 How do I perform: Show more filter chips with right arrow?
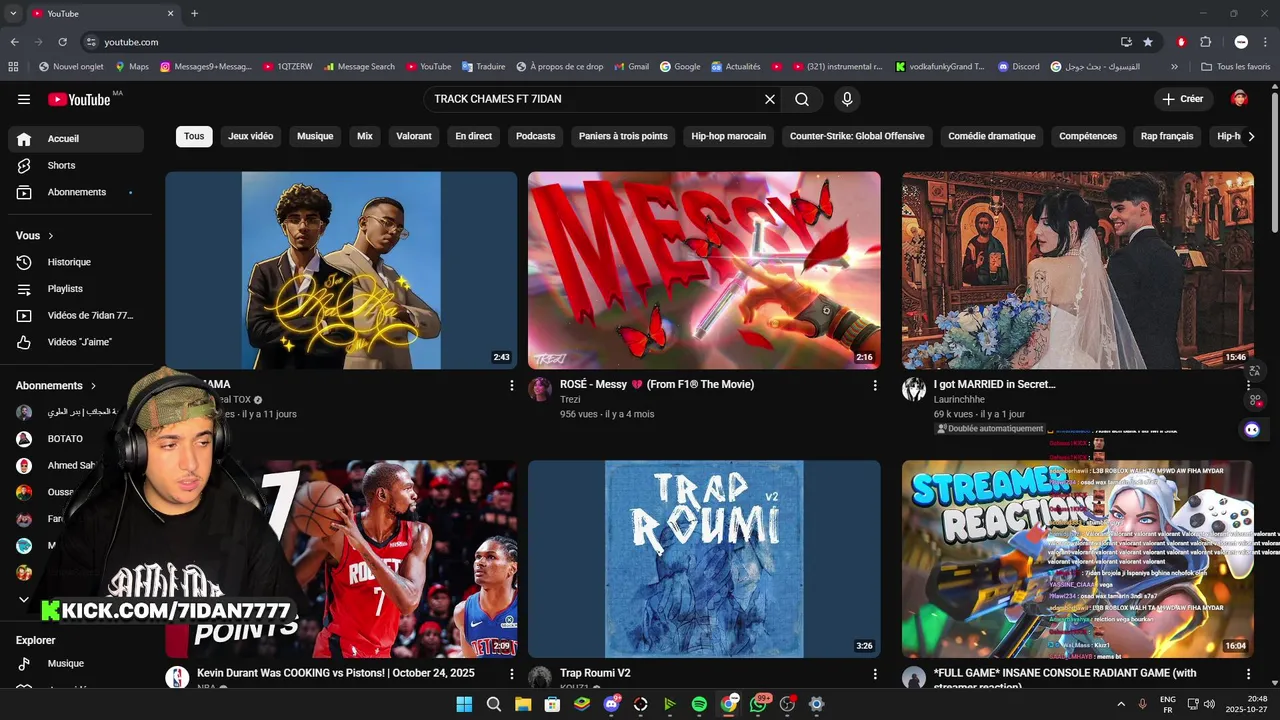(x=1251, y=136)
